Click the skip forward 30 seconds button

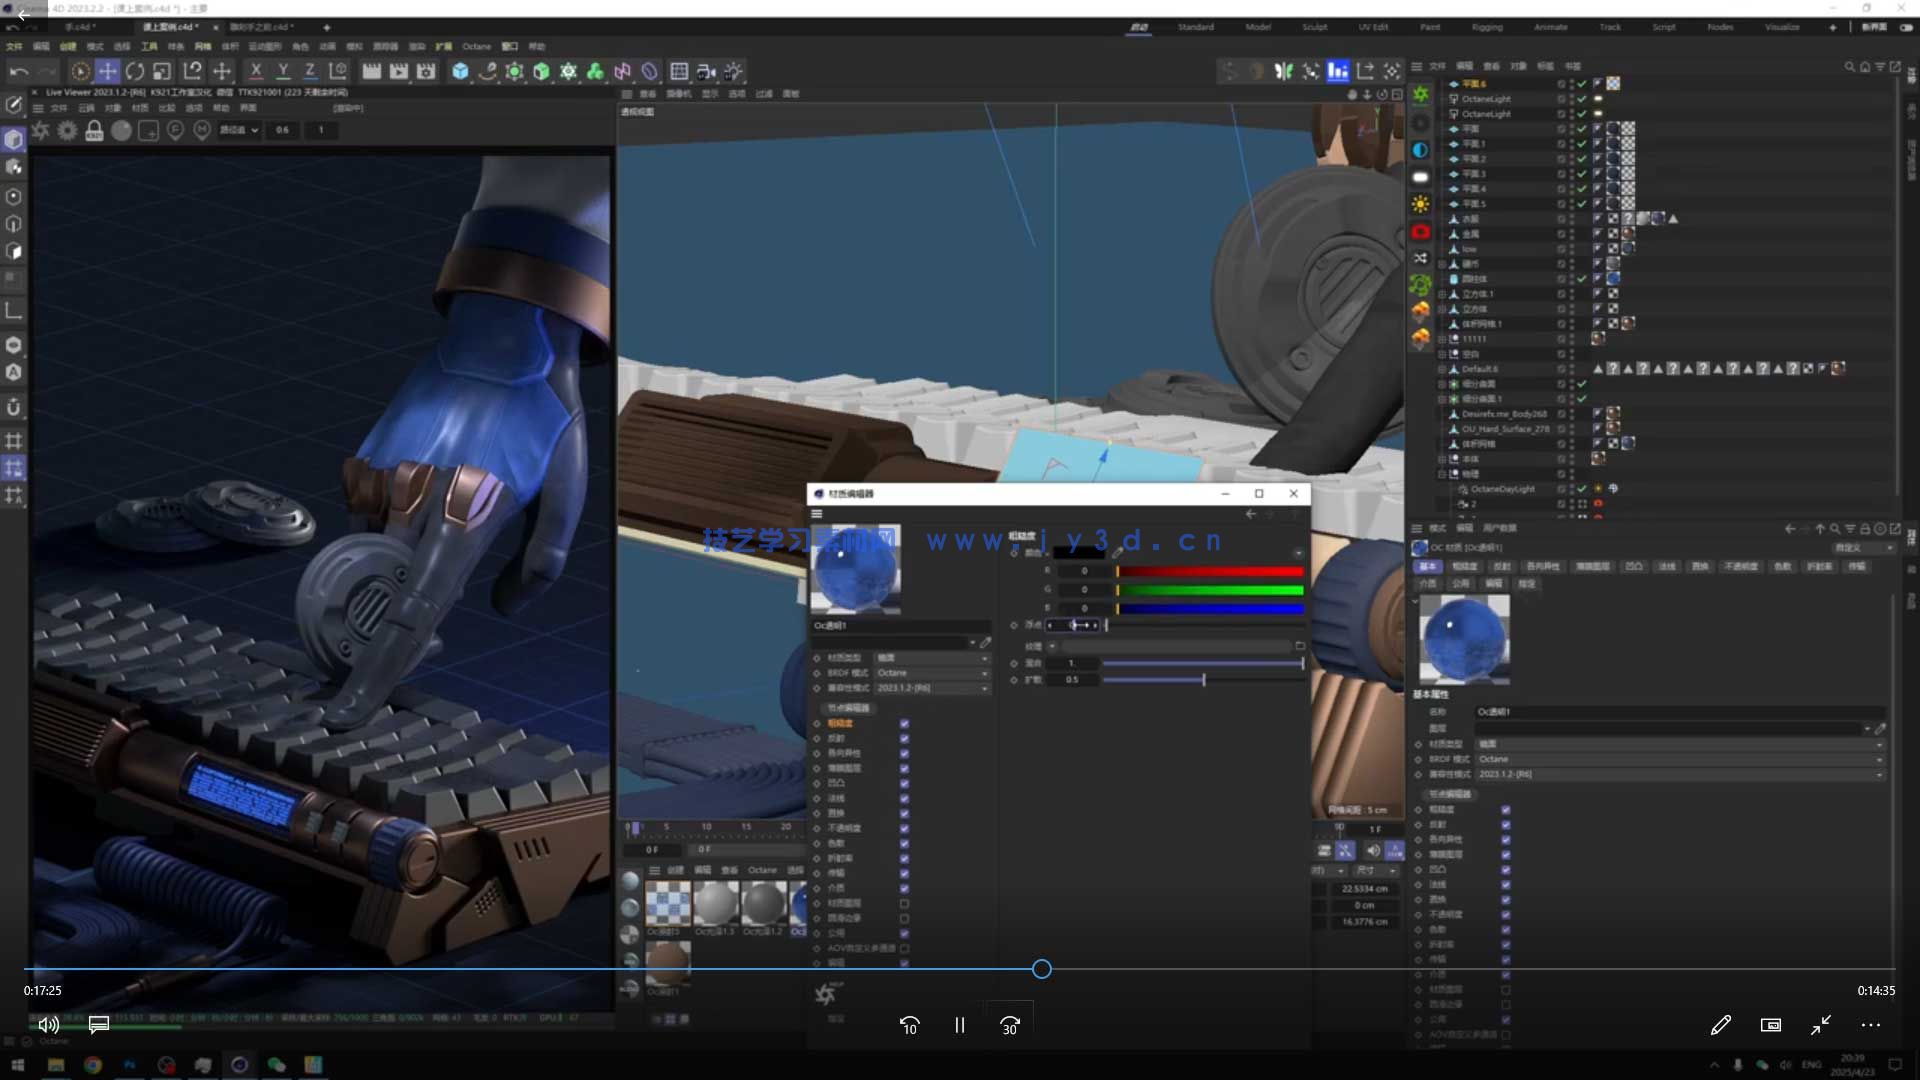pyautogui.click(x=1009, y=1025)
